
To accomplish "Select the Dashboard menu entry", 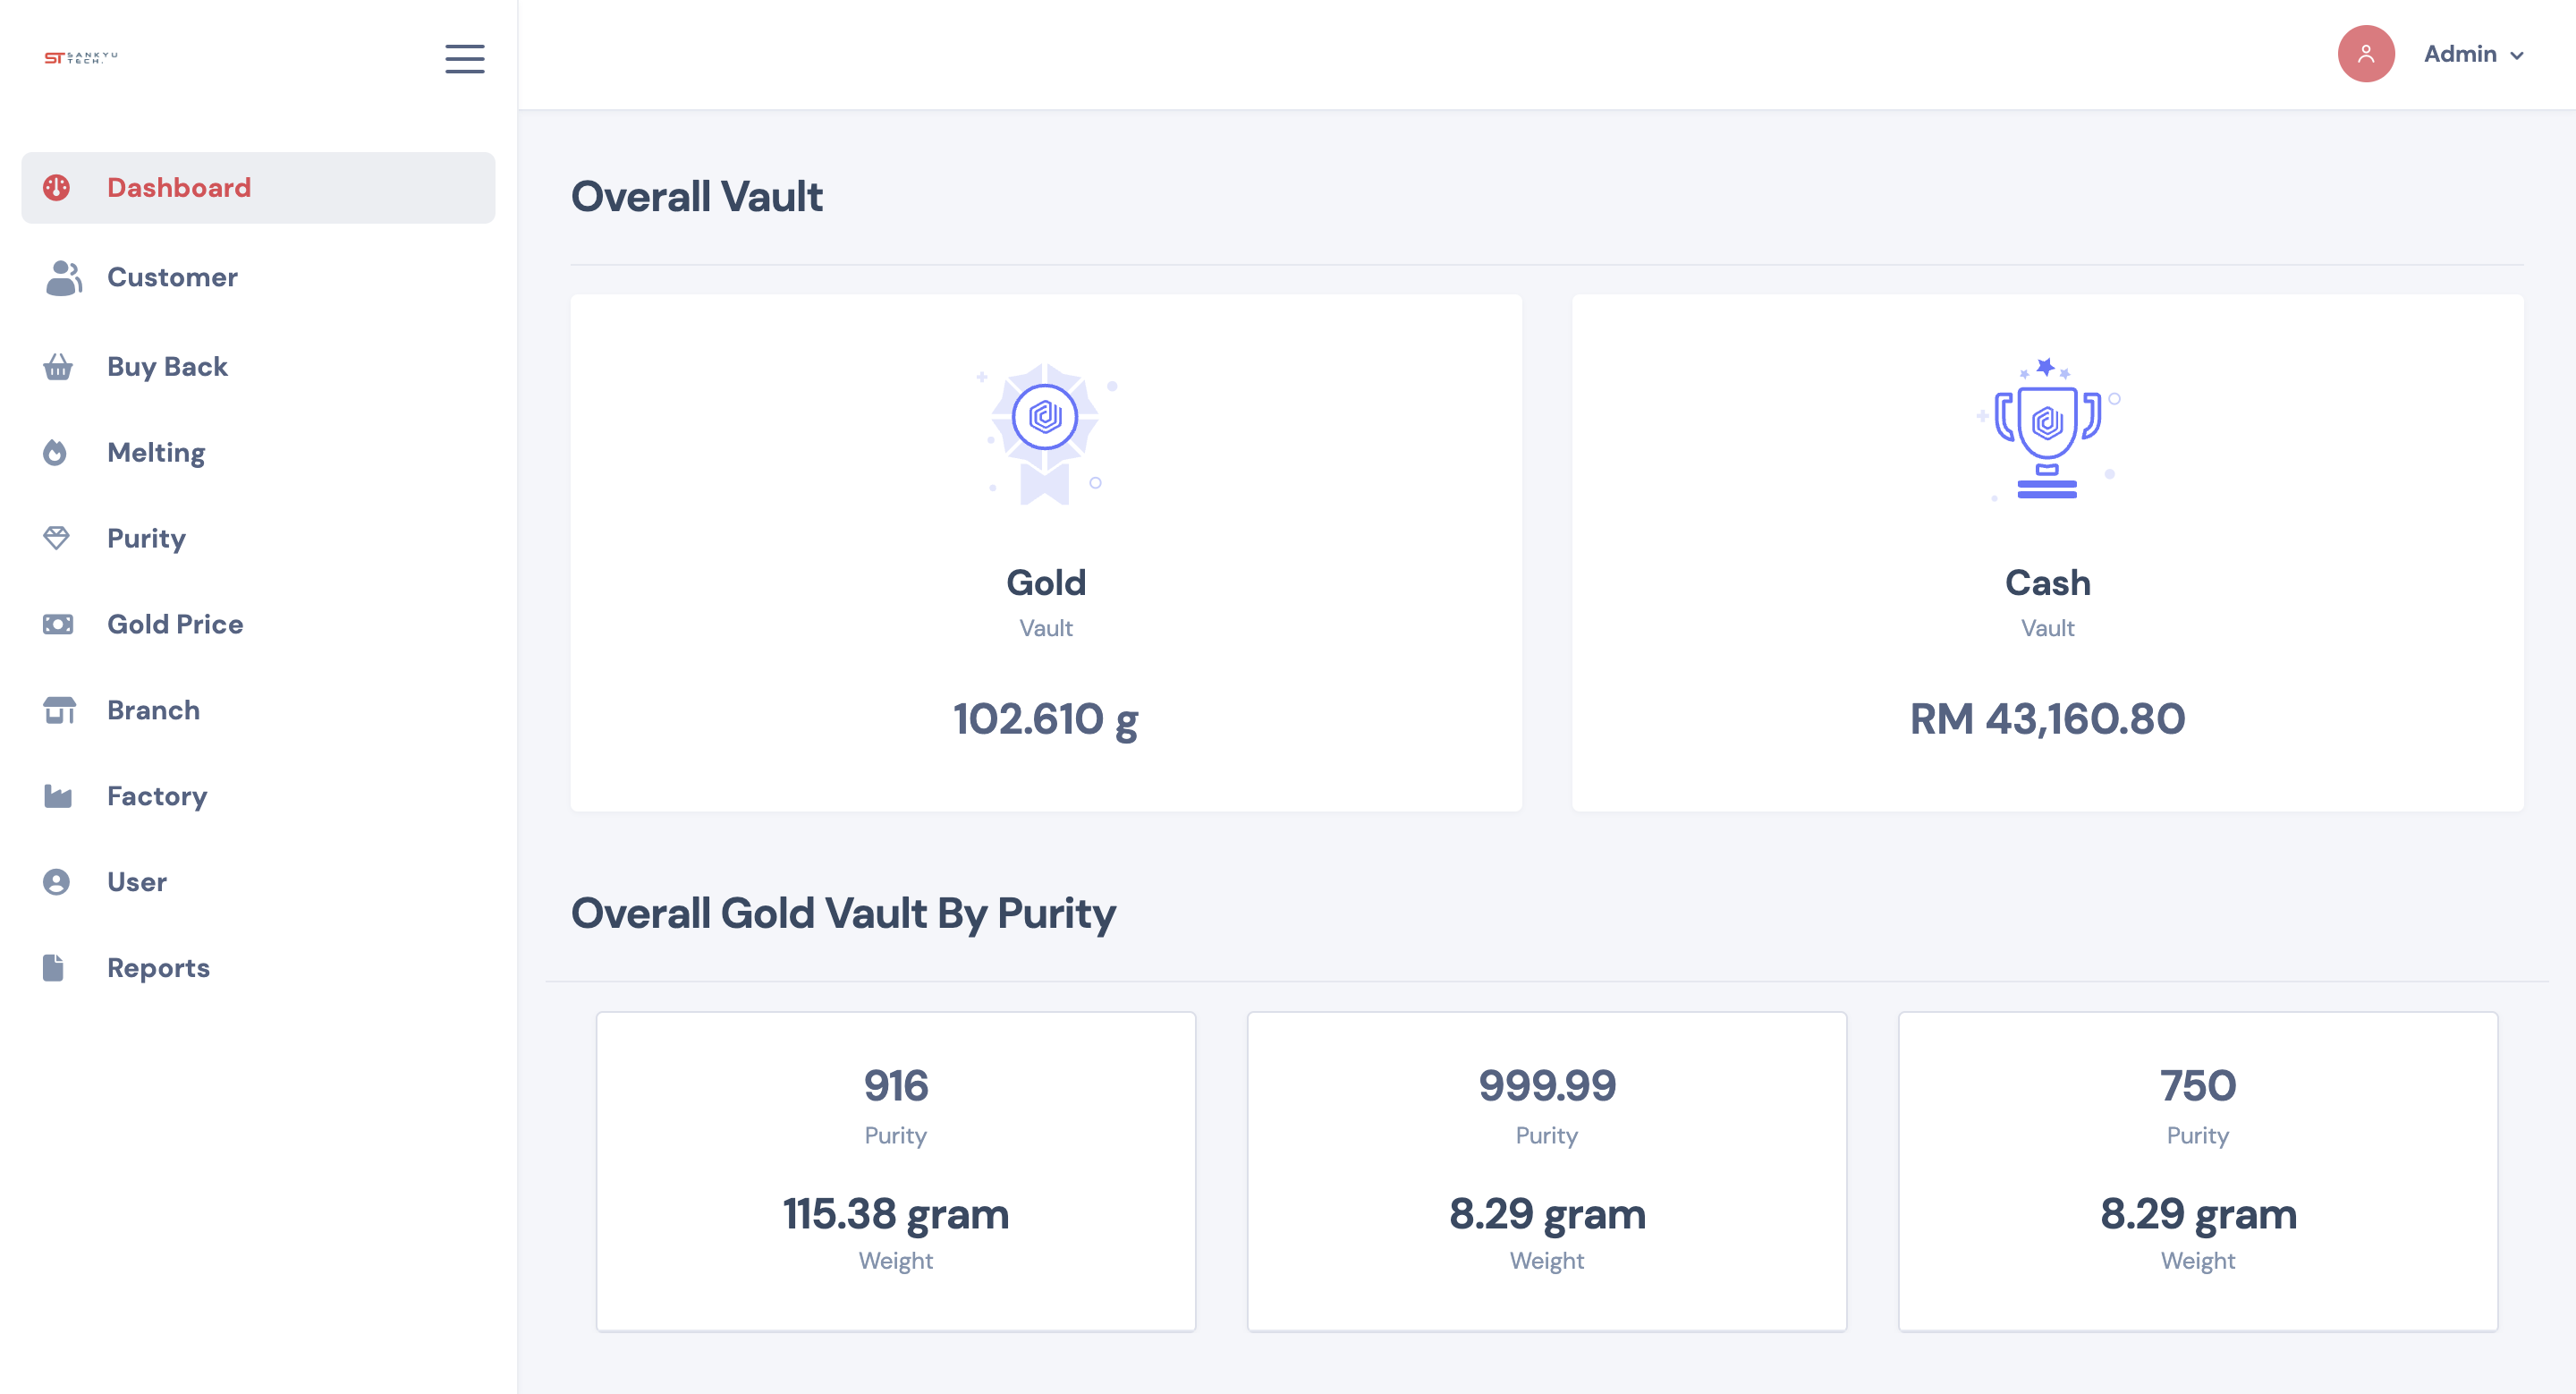I will coord(179,188).
